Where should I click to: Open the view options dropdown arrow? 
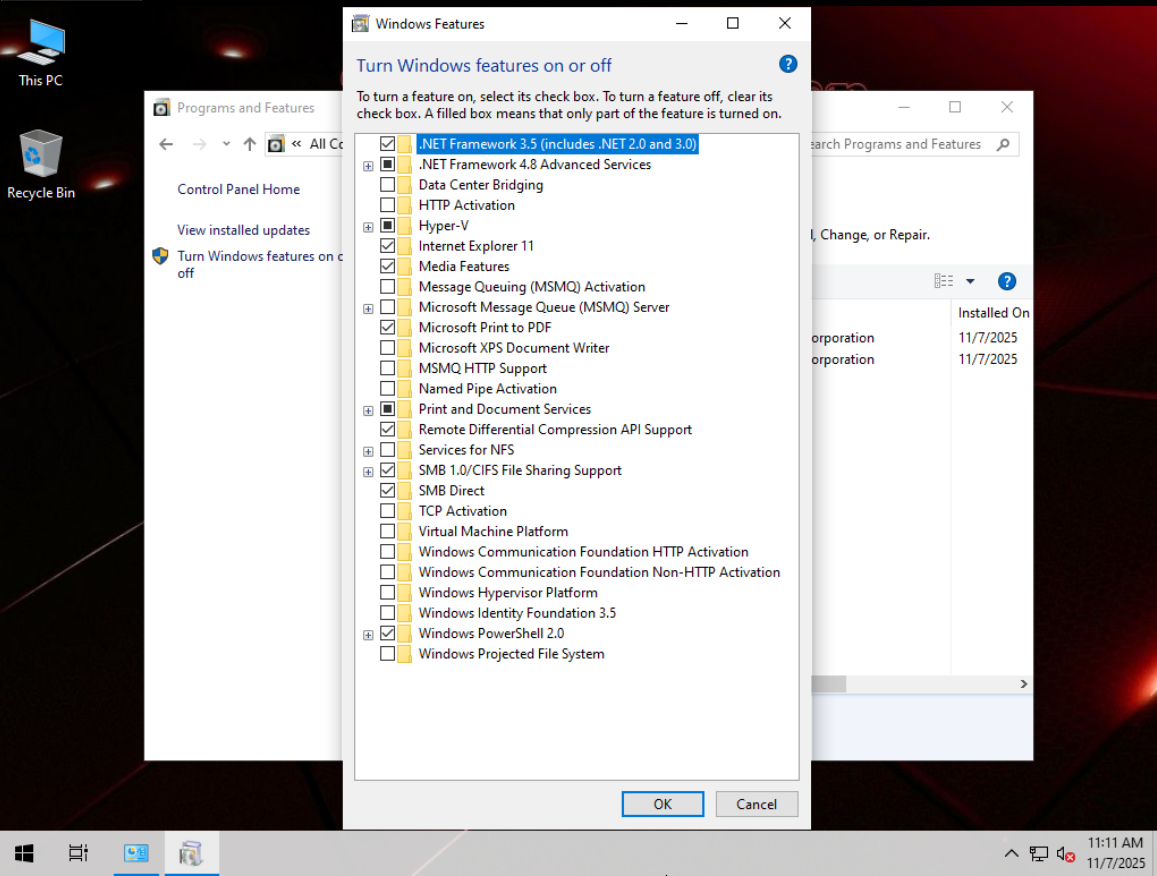point(970,282)
